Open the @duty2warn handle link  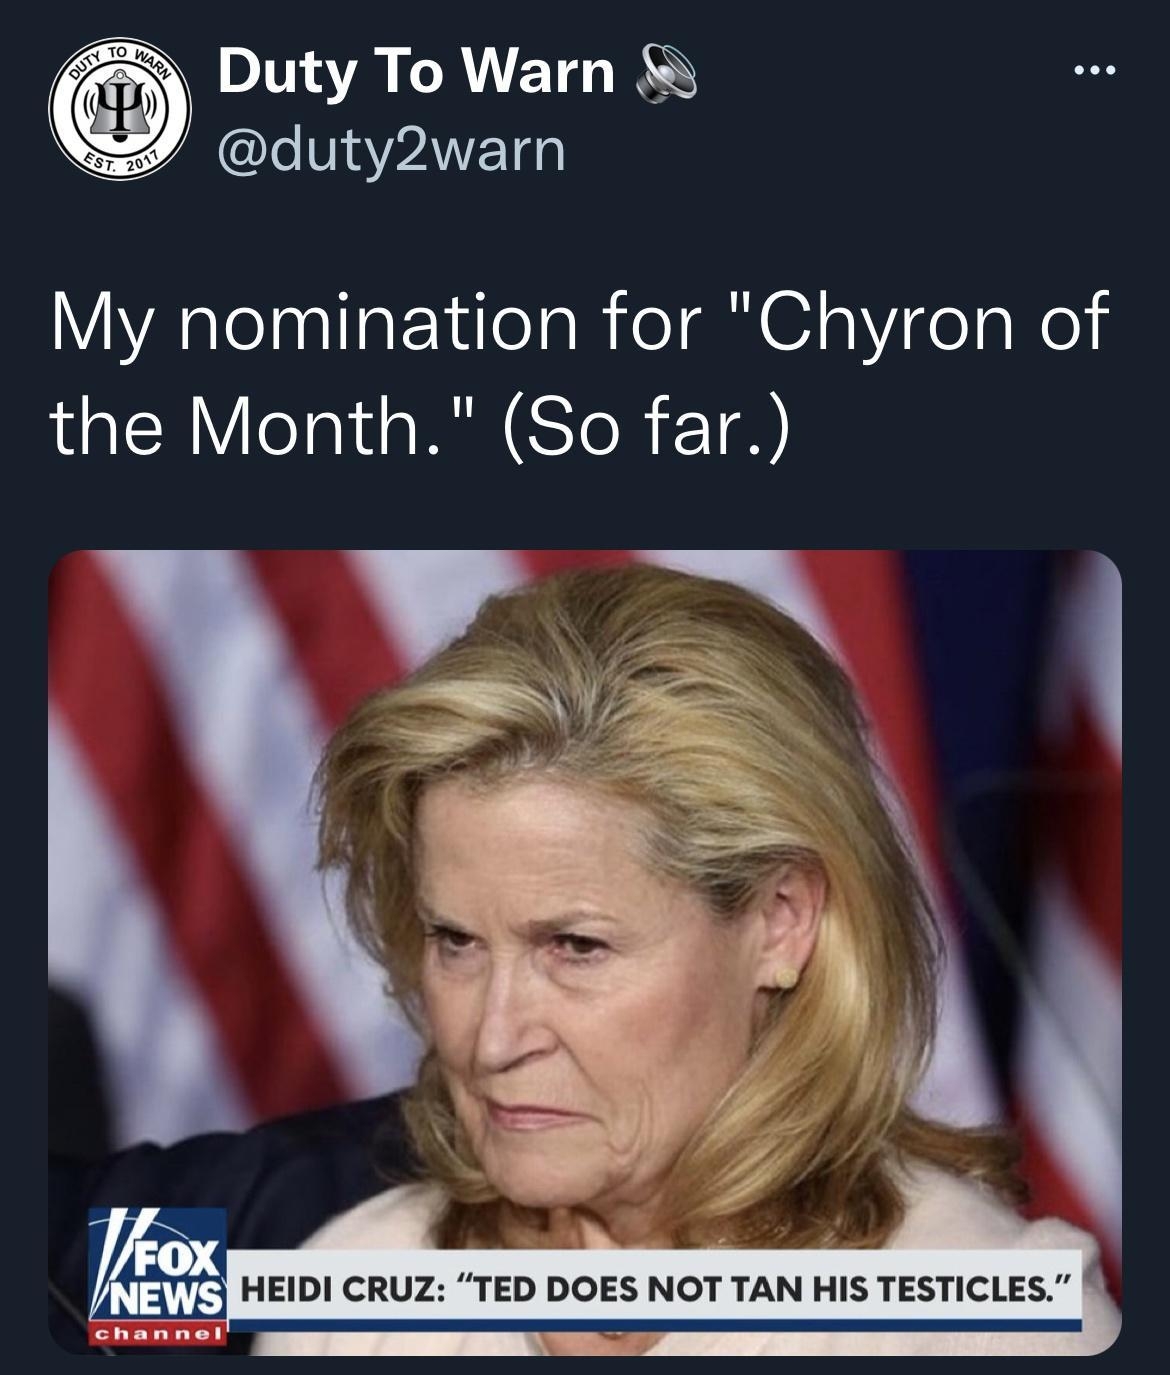click(392, 150)
